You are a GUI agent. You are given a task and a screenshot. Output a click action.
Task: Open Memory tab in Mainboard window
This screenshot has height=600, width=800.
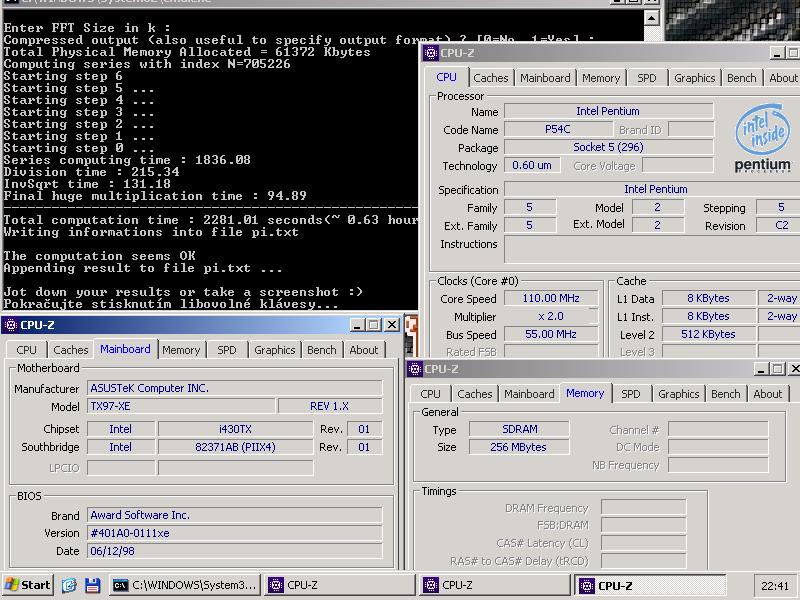pos(181,350)
